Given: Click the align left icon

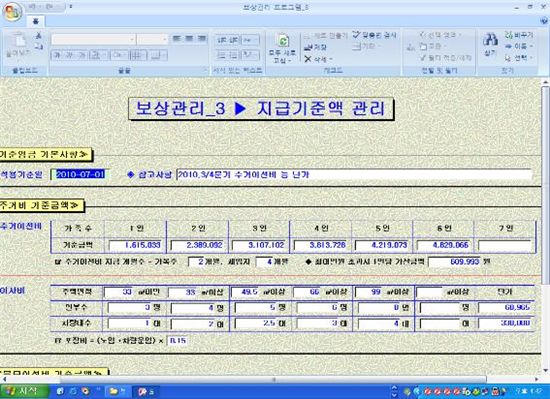Looking at the screenshot, I should (x=176, y=39).
